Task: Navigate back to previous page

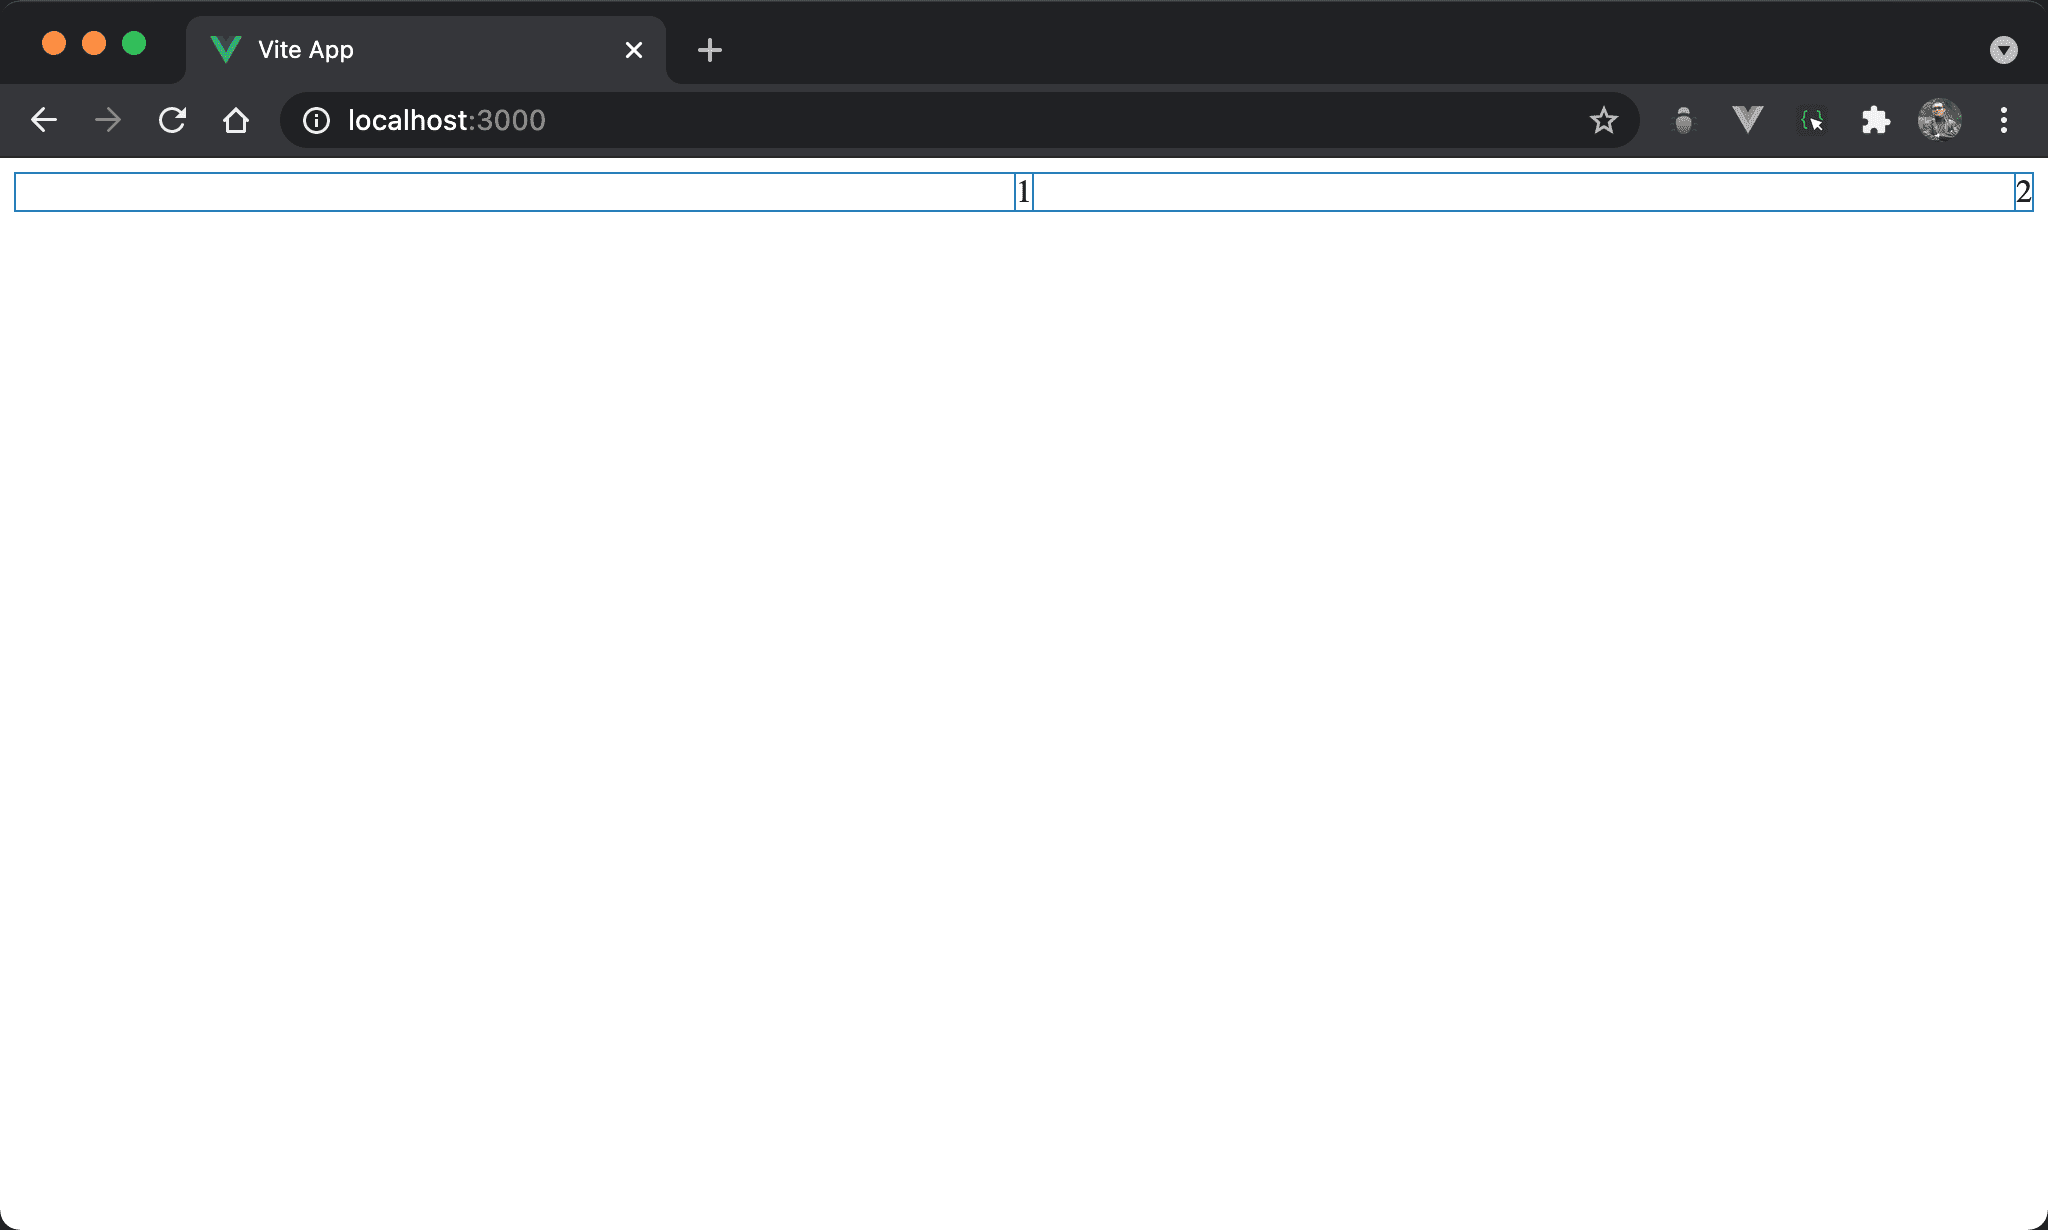Action: point(44,121)
